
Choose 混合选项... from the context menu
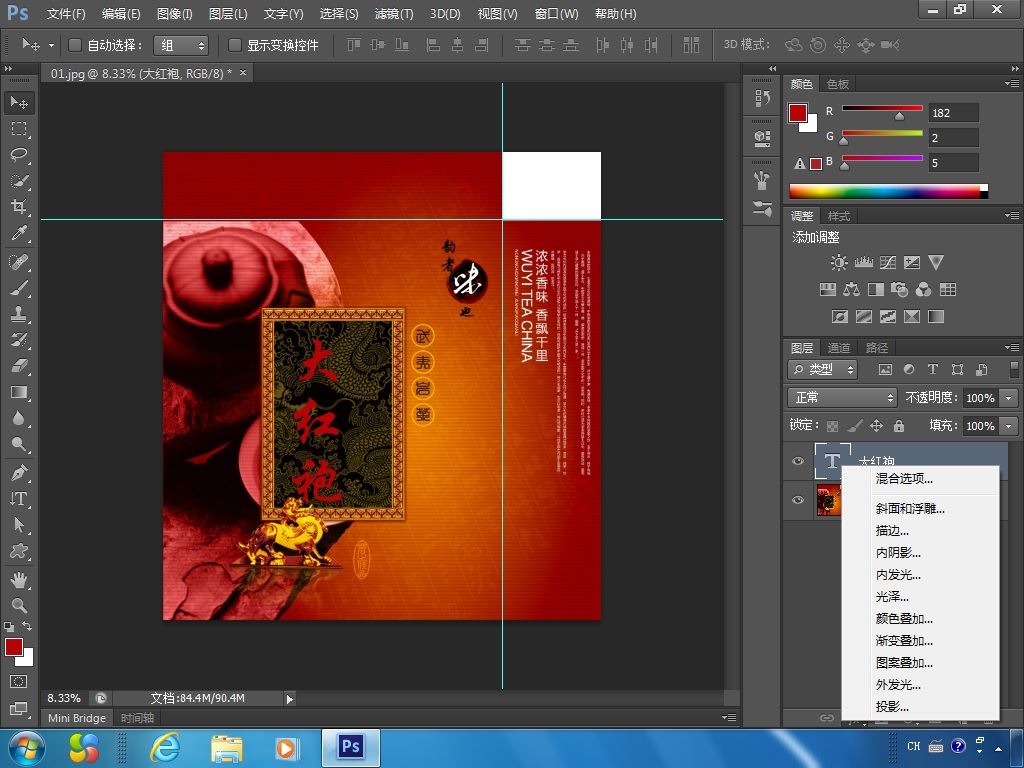(920, 479)
